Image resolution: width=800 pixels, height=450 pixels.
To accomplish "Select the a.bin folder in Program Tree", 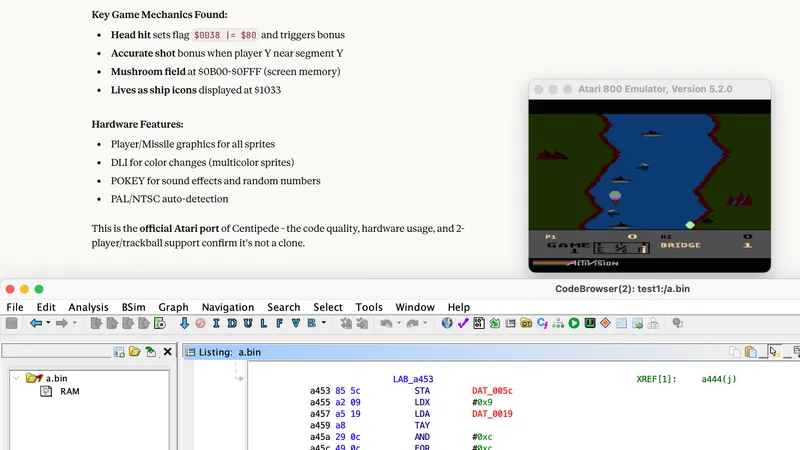I will click(47, 378).
